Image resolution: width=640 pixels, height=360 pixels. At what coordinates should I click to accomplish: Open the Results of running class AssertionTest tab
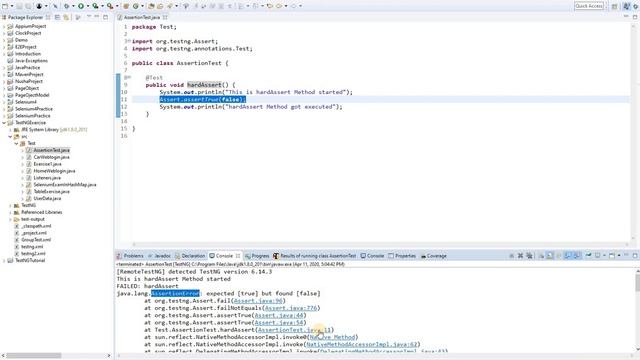(315, 256)
